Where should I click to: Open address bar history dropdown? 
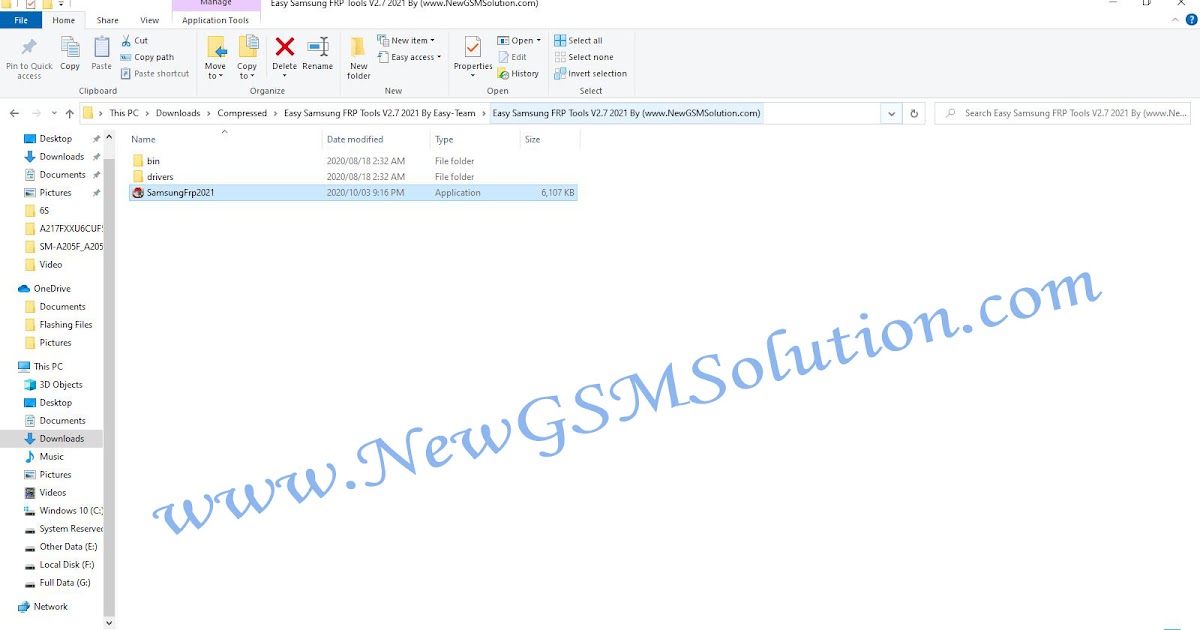892,114
